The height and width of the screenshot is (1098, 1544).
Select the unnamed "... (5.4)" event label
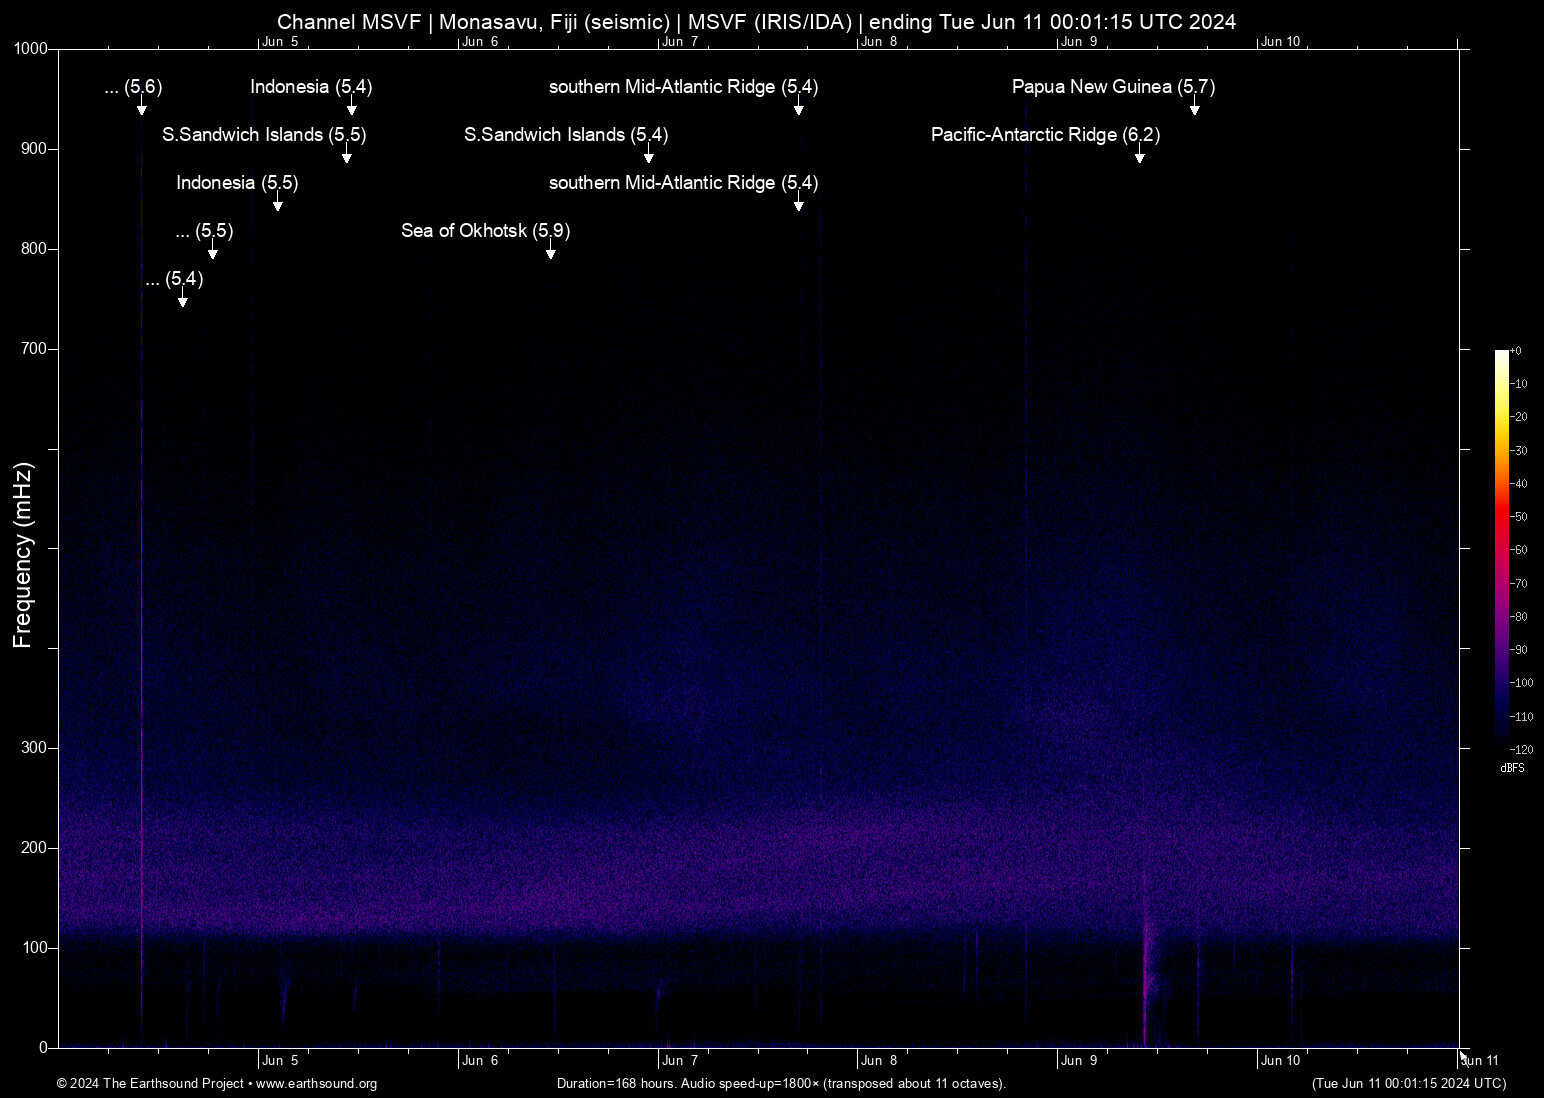[x=174, y=279]
